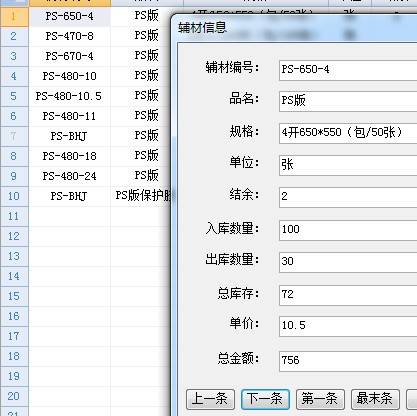Select row header 12
Image resolution: width=417 pixels, height=416 pixels.
pos(14,236)
